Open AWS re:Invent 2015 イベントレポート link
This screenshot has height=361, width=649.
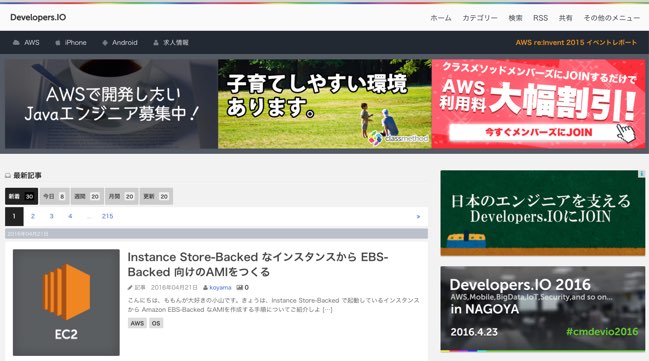point(576,43)
